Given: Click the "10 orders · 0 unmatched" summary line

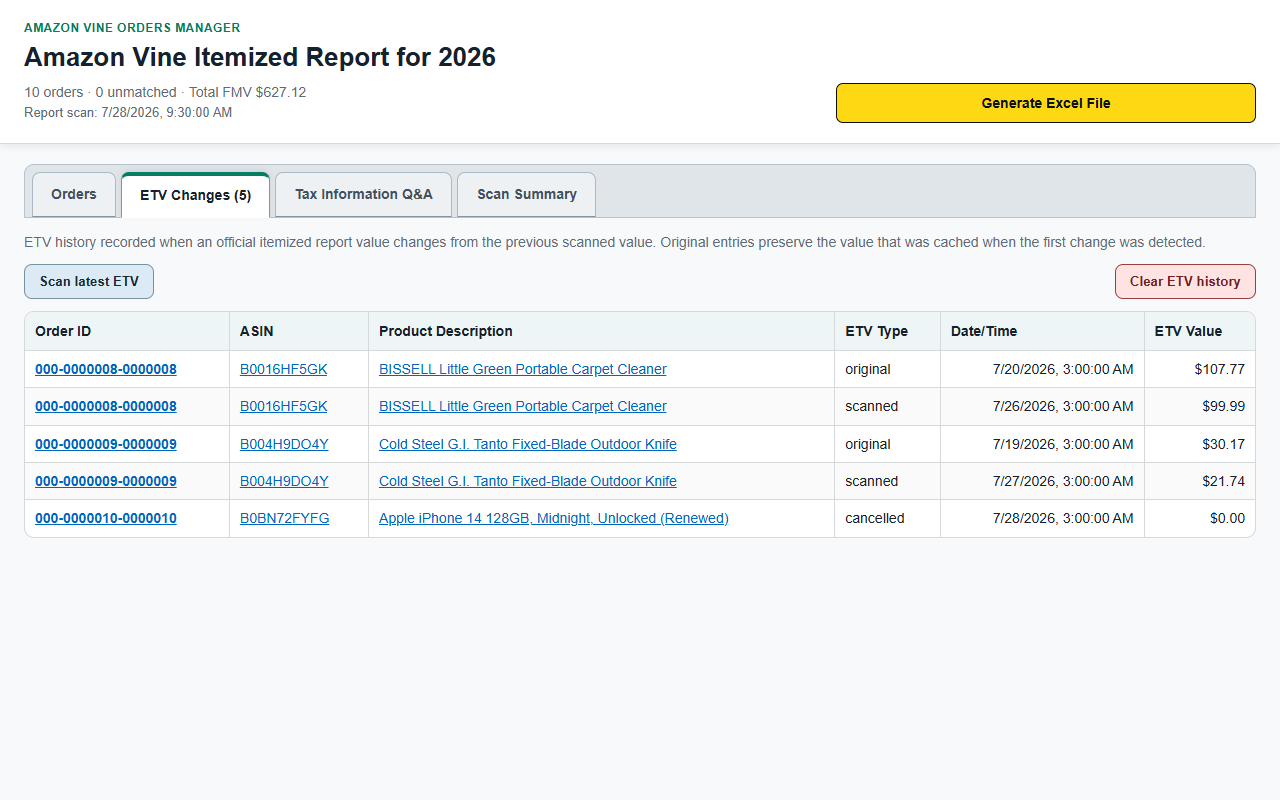Looking at the screenshot, I should pyautogui.click(x=165, y=92).
